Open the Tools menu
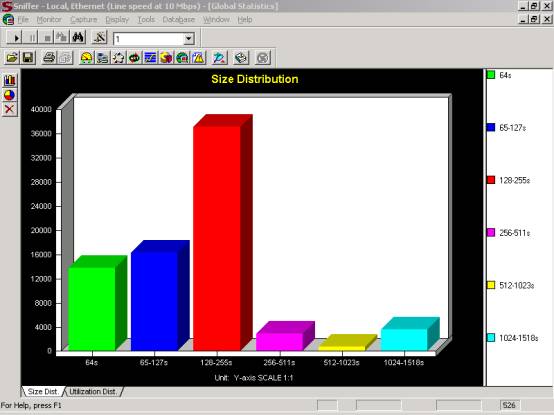 point(146,19)
